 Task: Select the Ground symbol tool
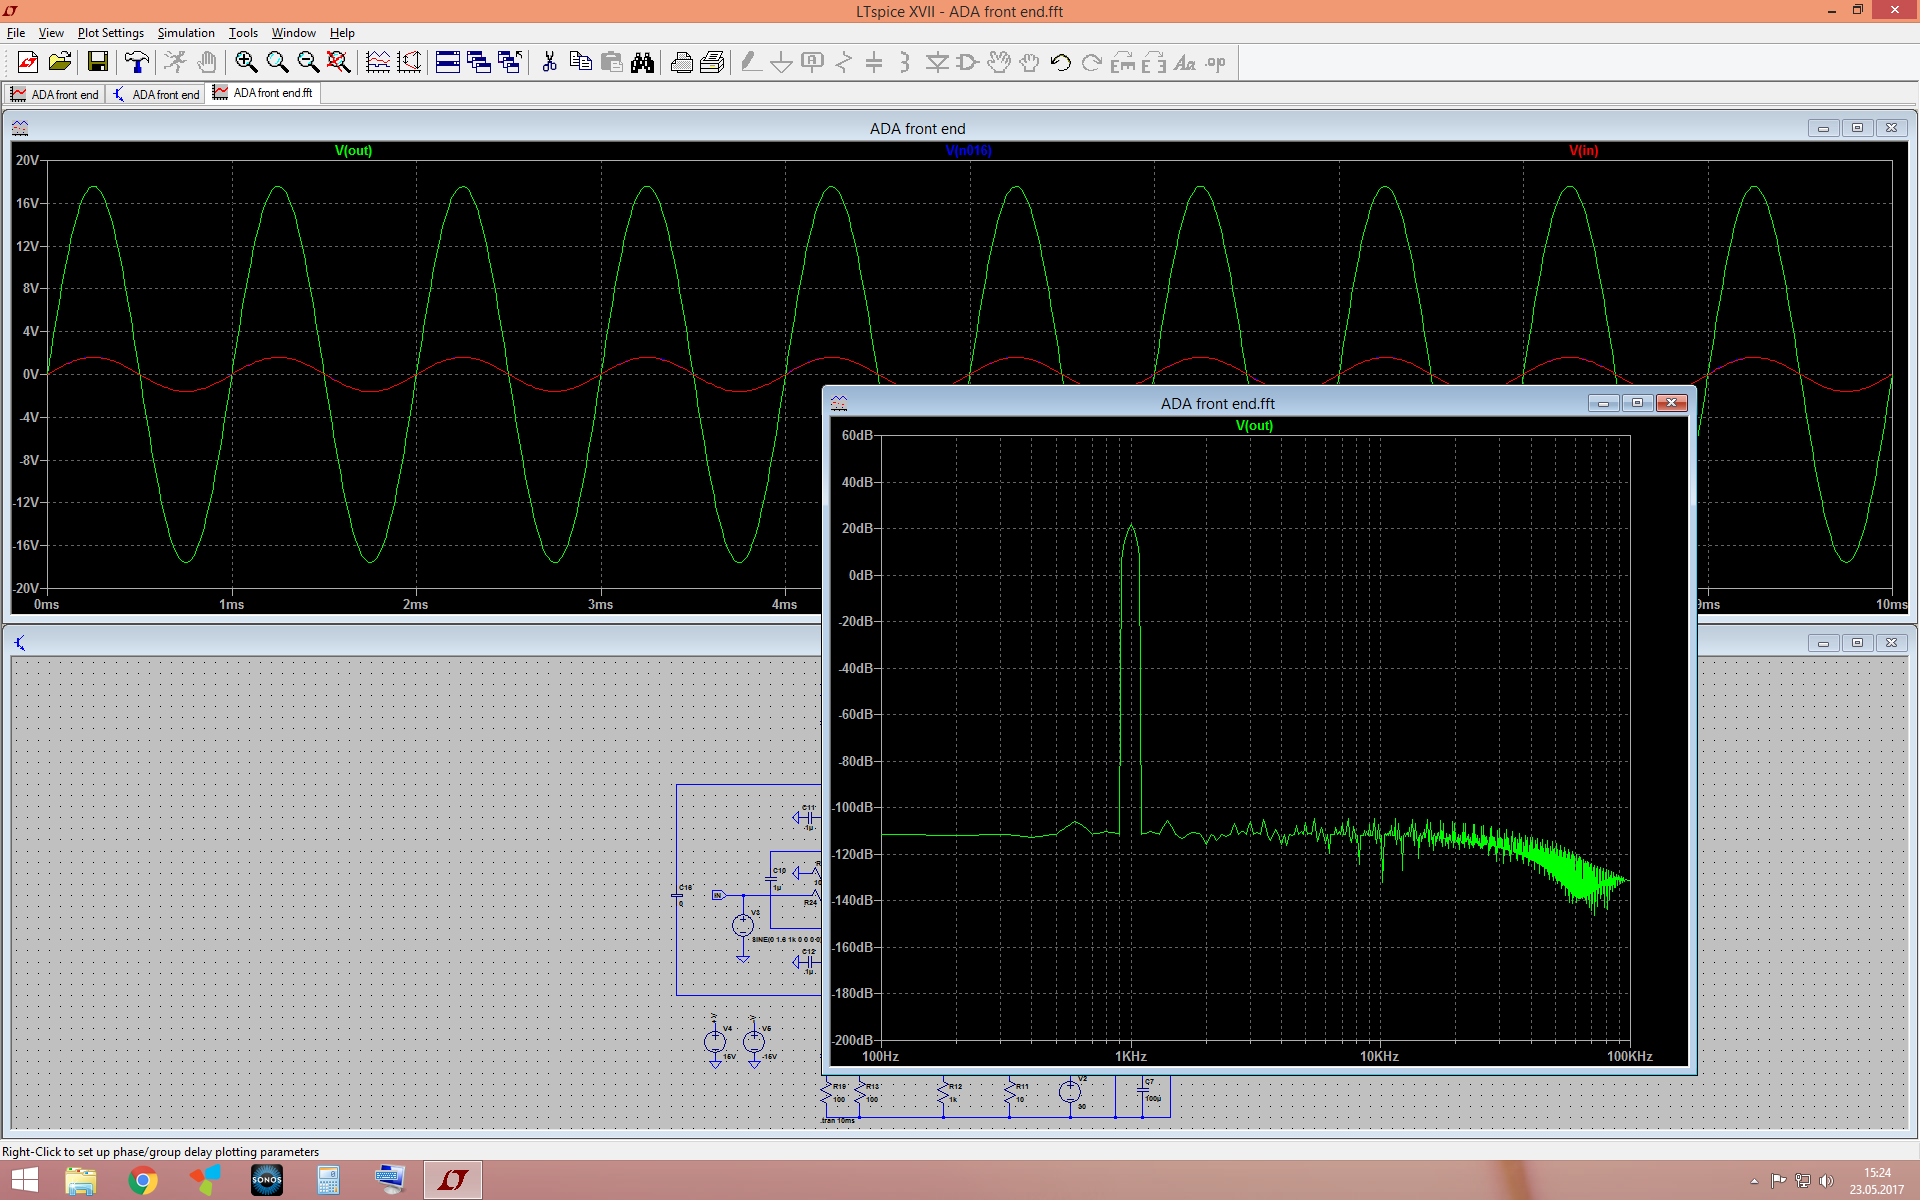[782, 63]
